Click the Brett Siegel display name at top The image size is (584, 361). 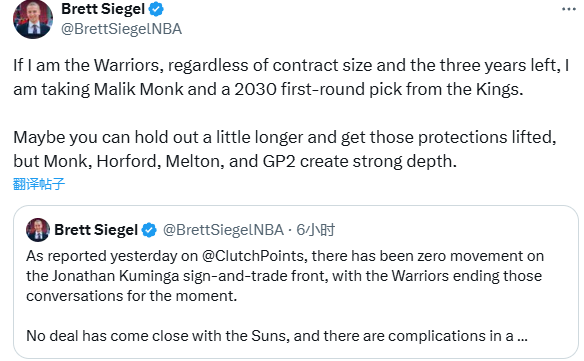pyautogui.click(x=103, y=9)
